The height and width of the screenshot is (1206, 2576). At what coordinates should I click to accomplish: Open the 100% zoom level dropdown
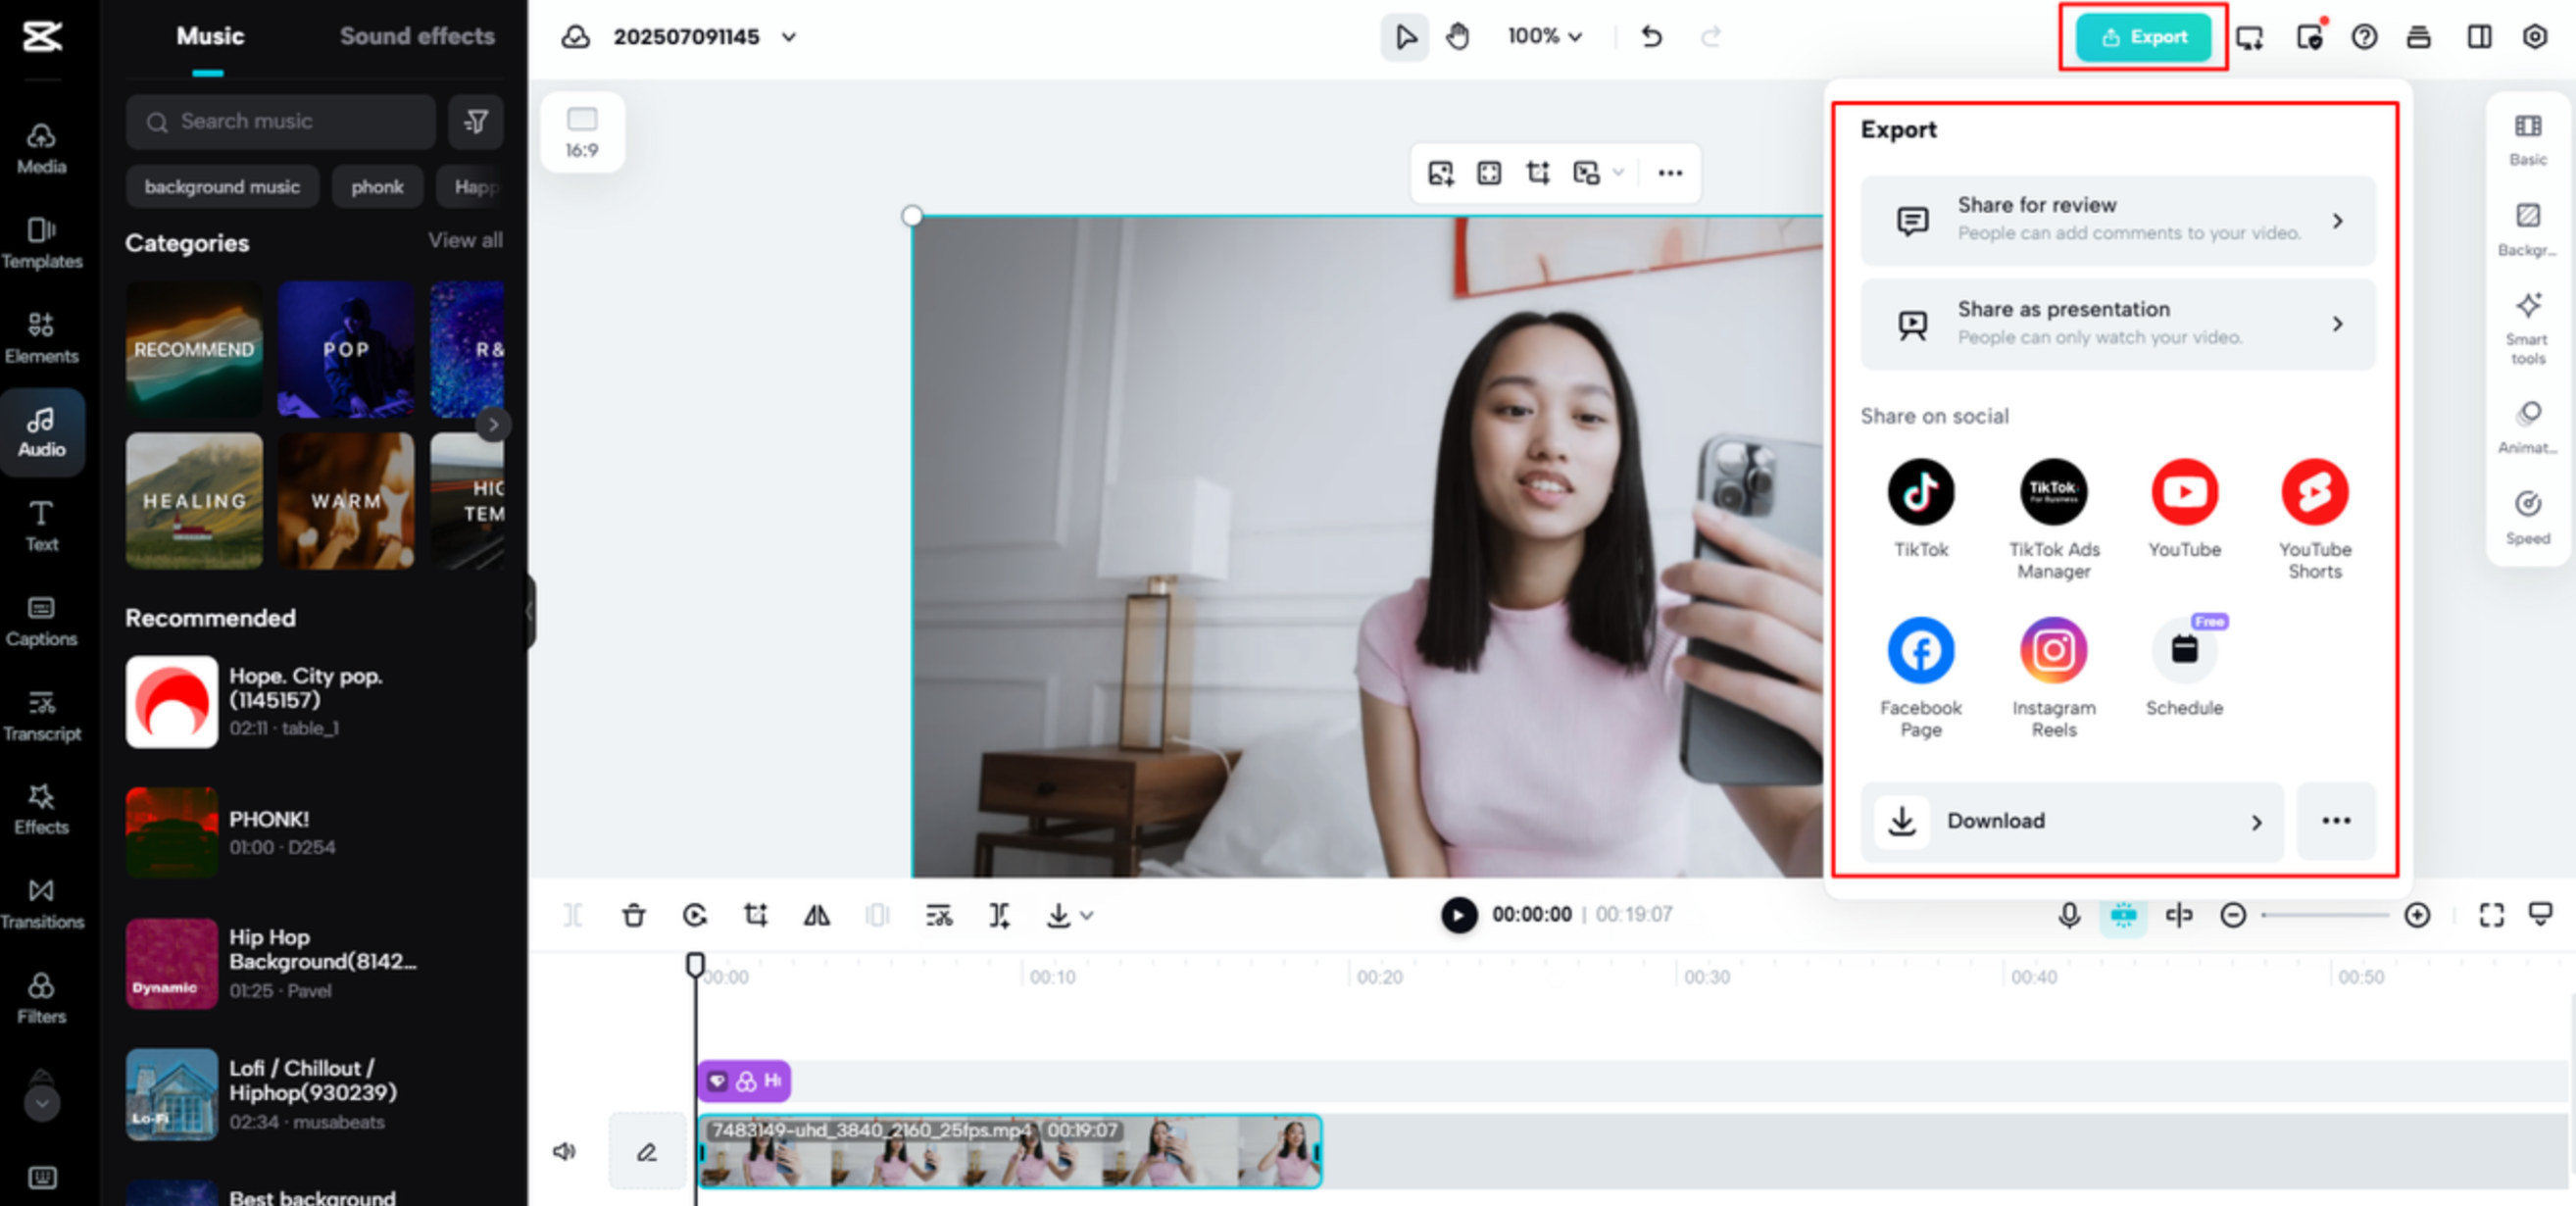click(1544, 37)
